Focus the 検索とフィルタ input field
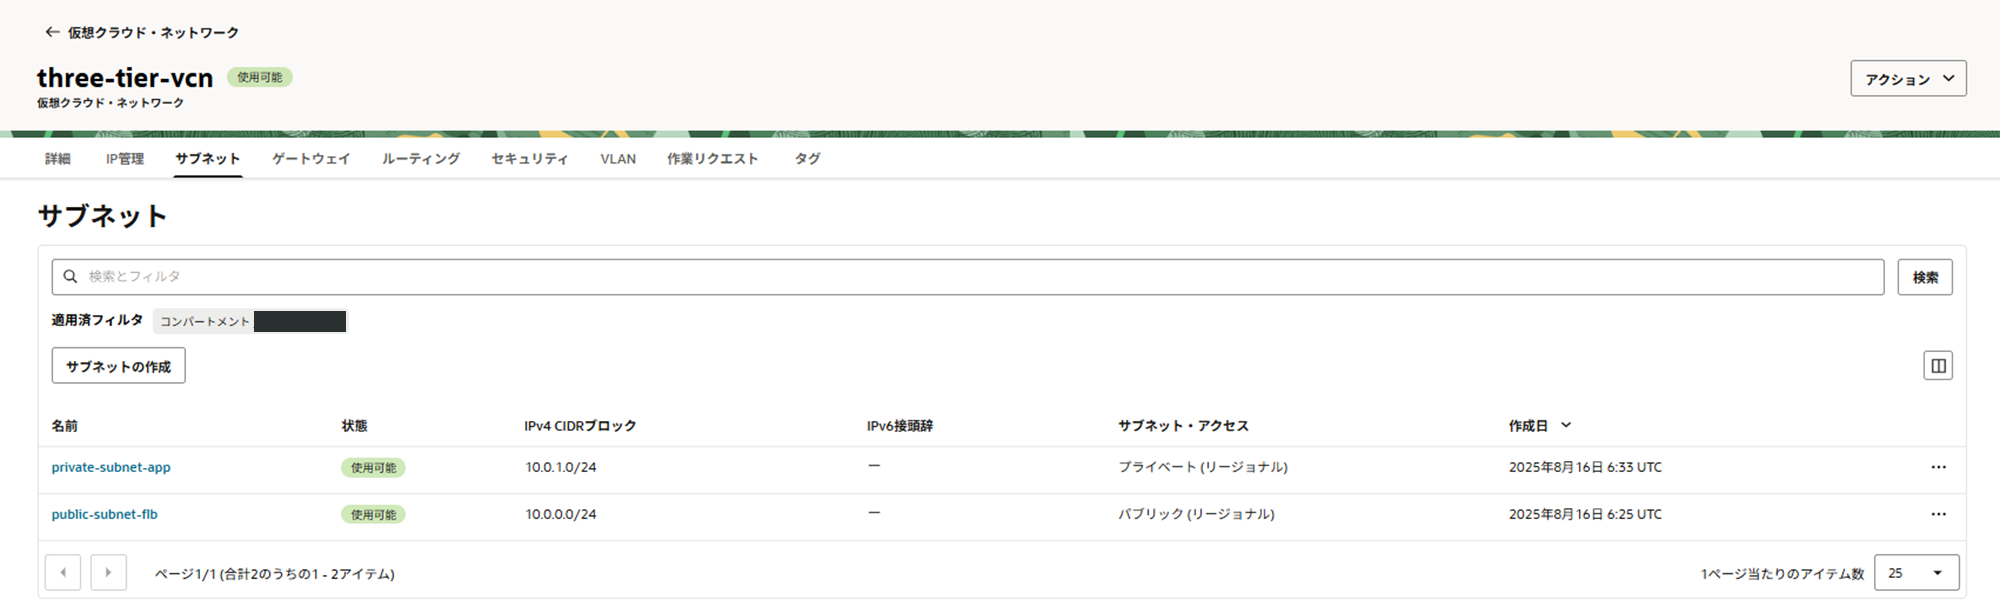Screen dimensions: 2000x613 pos(967,277)
